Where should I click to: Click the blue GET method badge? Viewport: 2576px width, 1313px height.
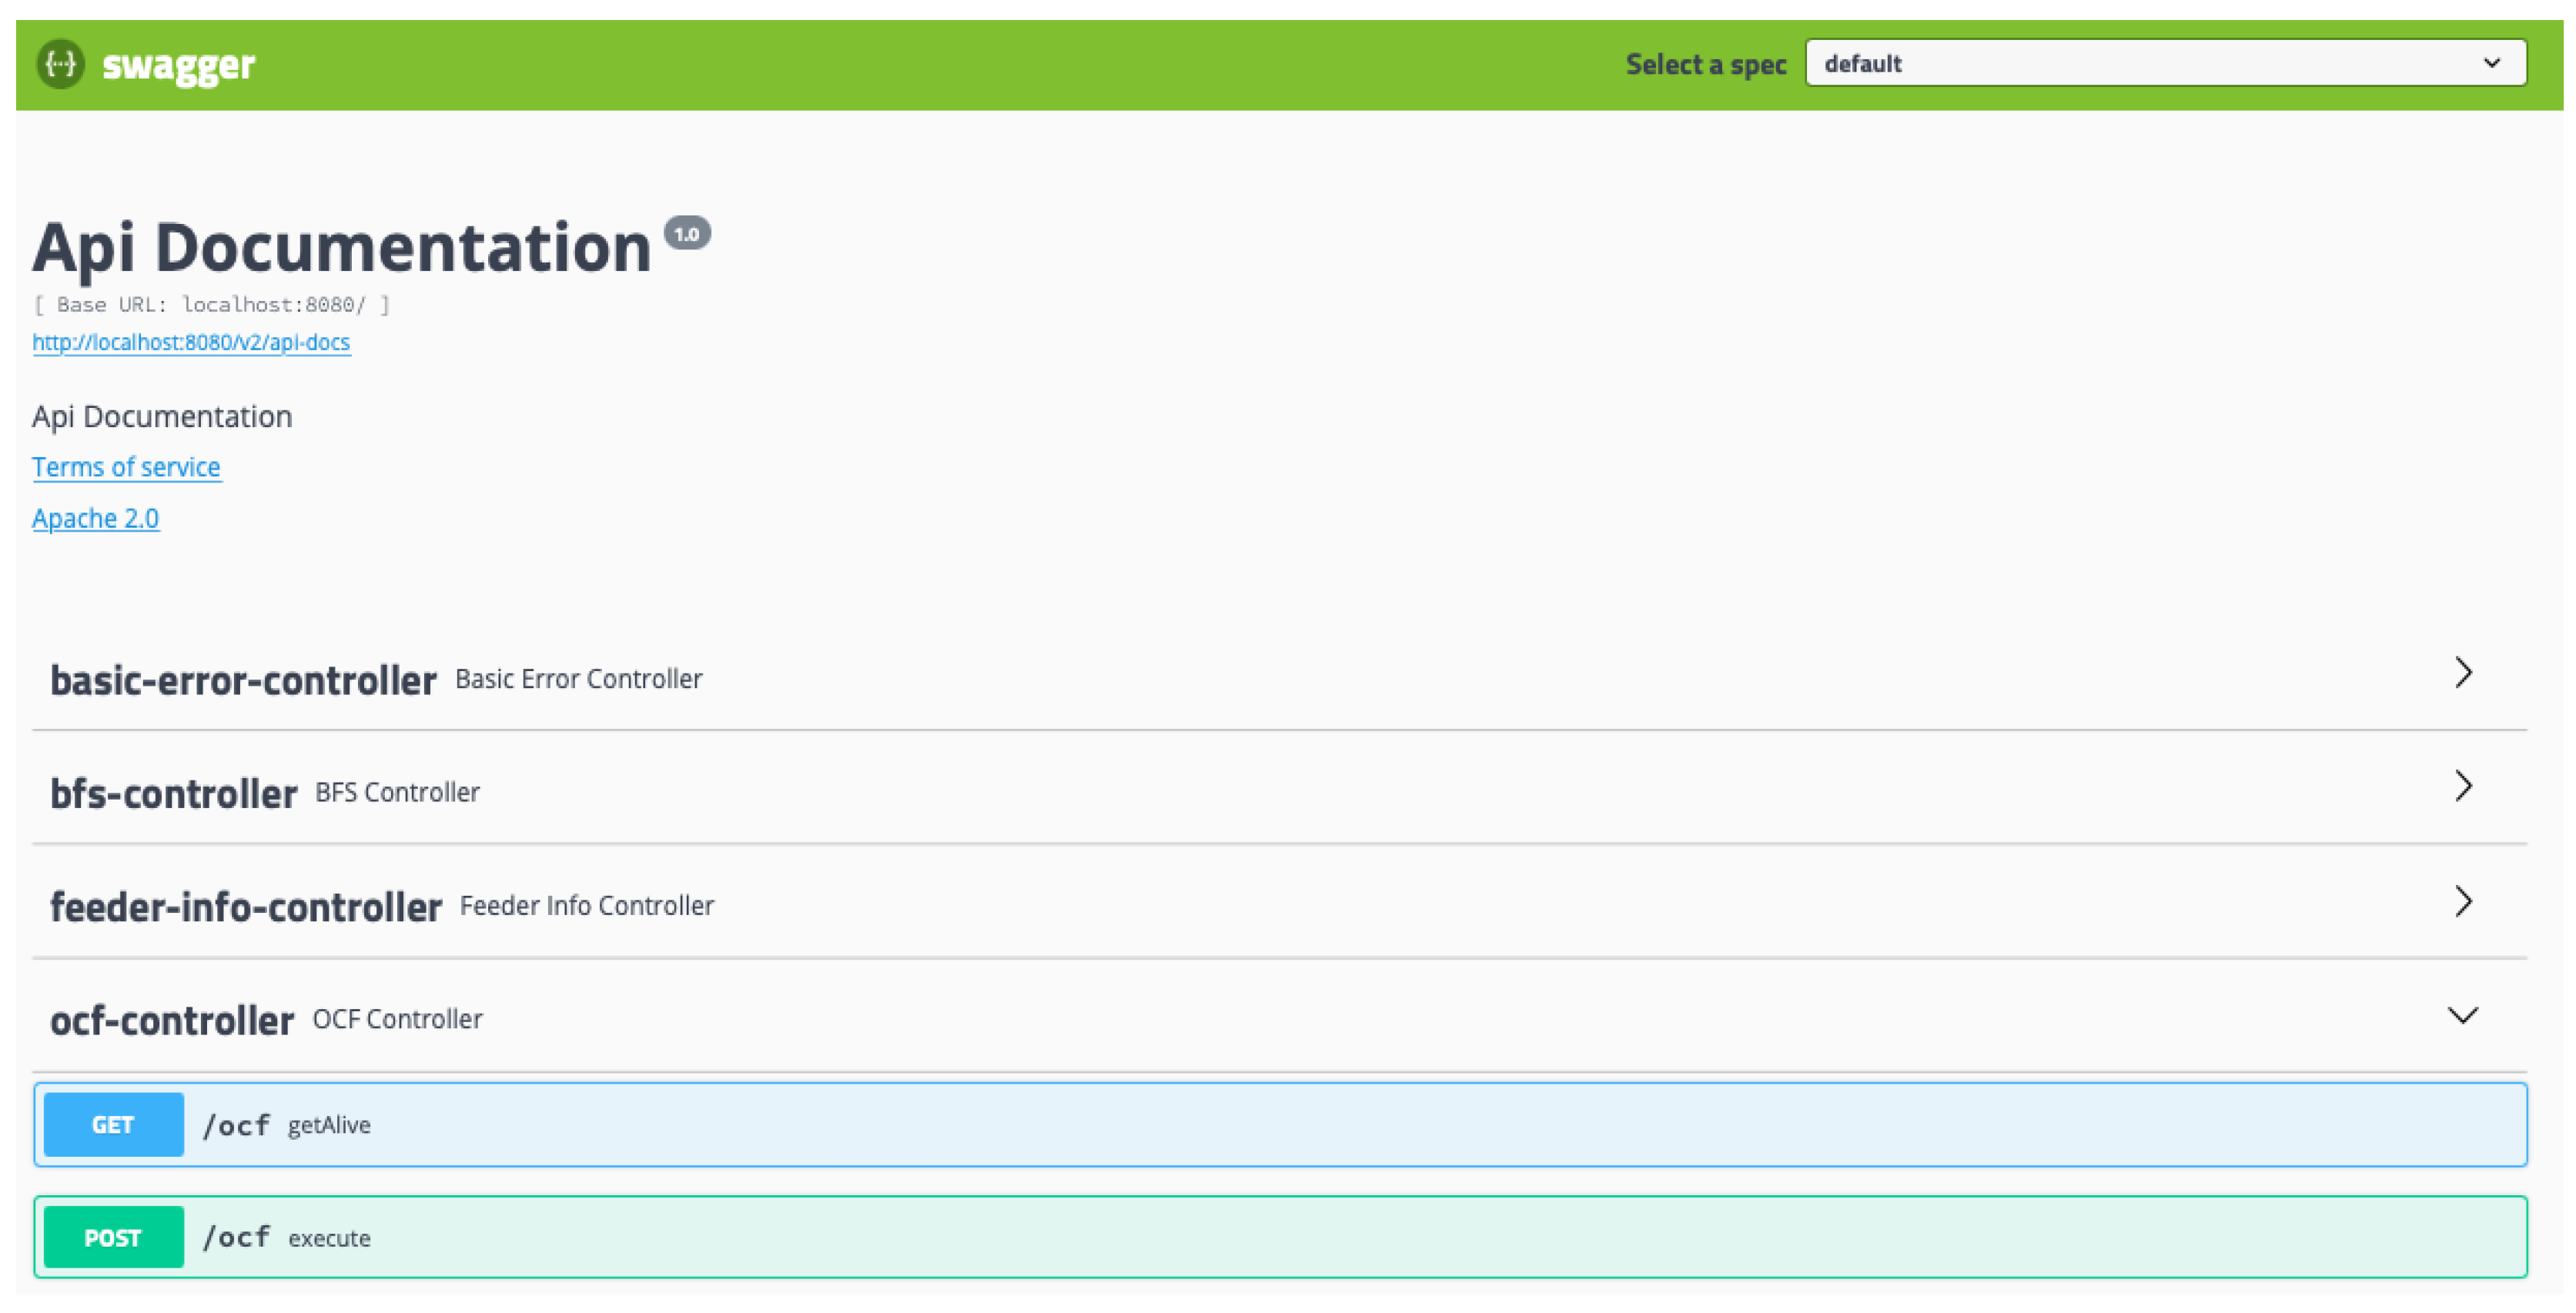pyautogui.click(x=113, y=1125)
